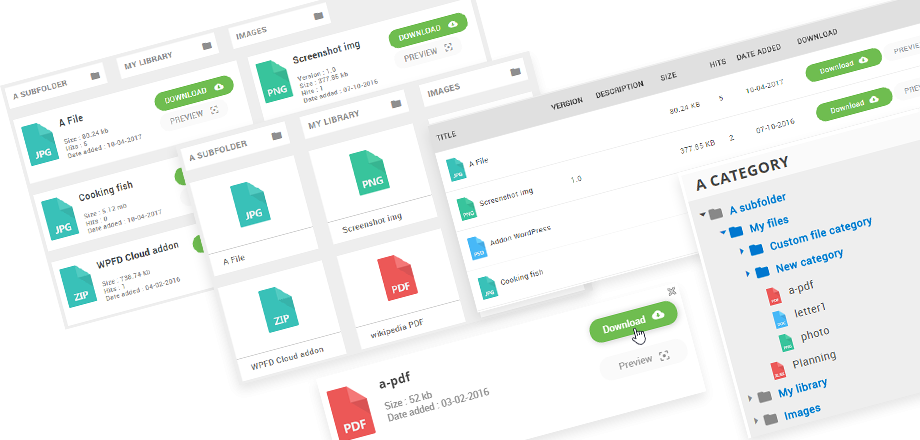Screen dimensions: 920x440
Task: Click the JPG icon in the table's A File row
Action: click(455, 169)
